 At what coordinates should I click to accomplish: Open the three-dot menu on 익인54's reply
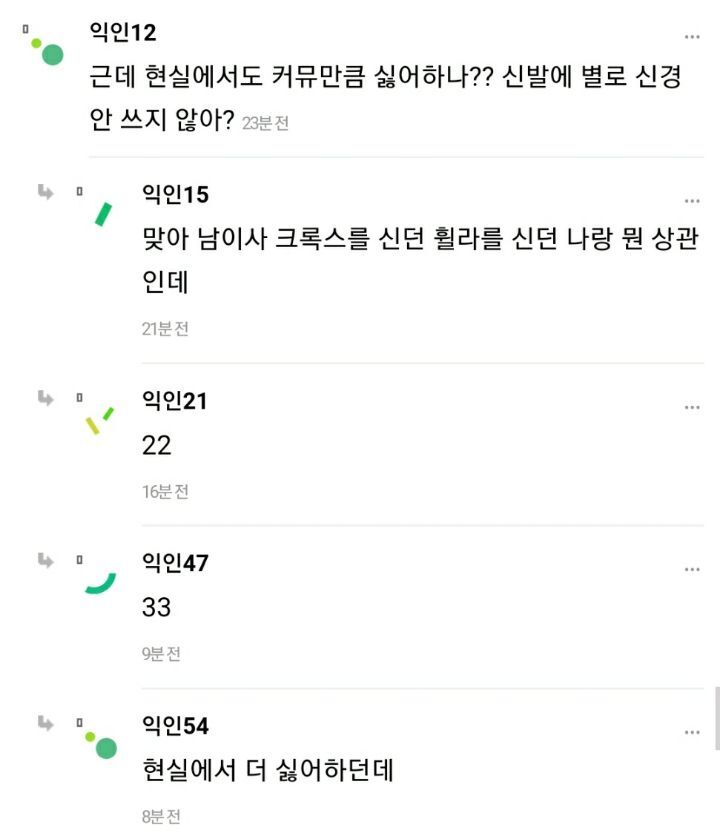(692, 733)
